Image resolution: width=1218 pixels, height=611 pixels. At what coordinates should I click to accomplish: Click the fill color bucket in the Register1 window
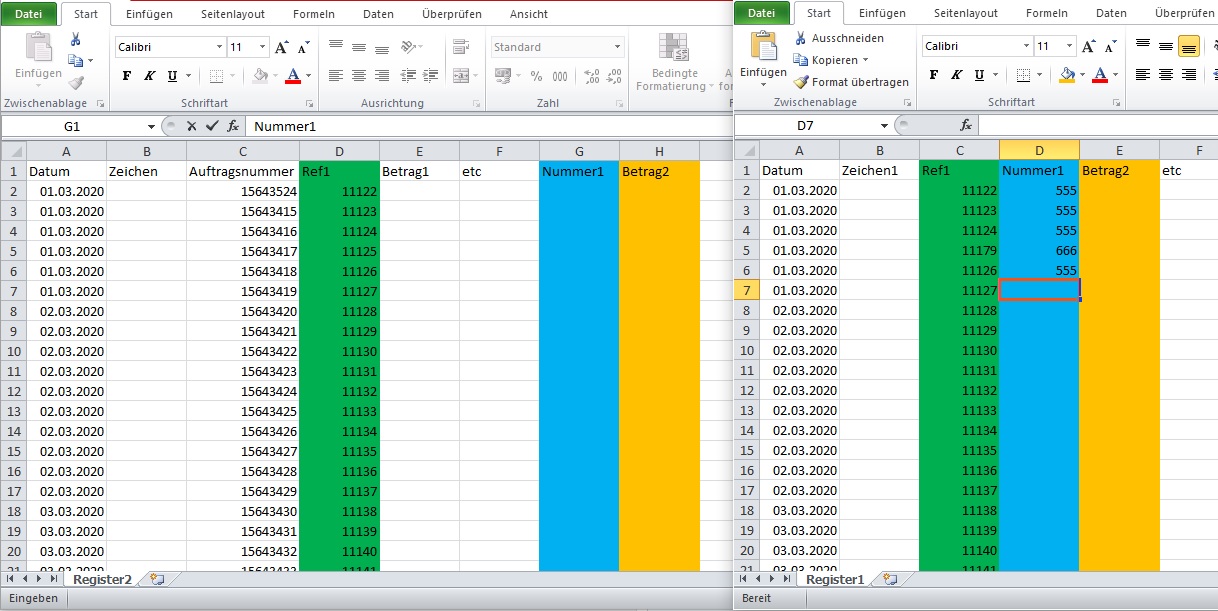coord(1067,75)
